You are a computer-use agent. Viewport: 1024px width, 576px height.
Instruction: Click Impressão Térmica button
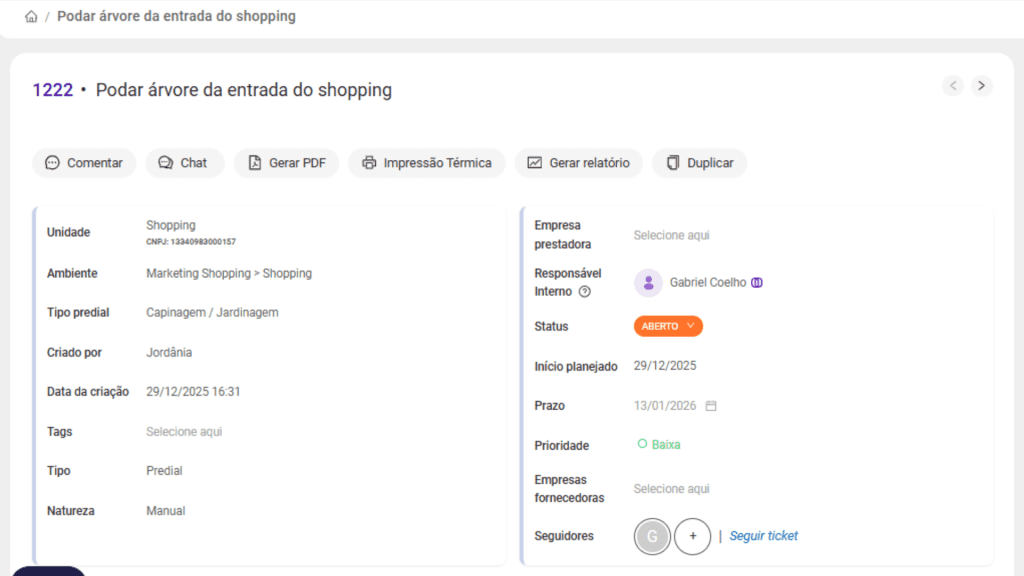[427, 163]
